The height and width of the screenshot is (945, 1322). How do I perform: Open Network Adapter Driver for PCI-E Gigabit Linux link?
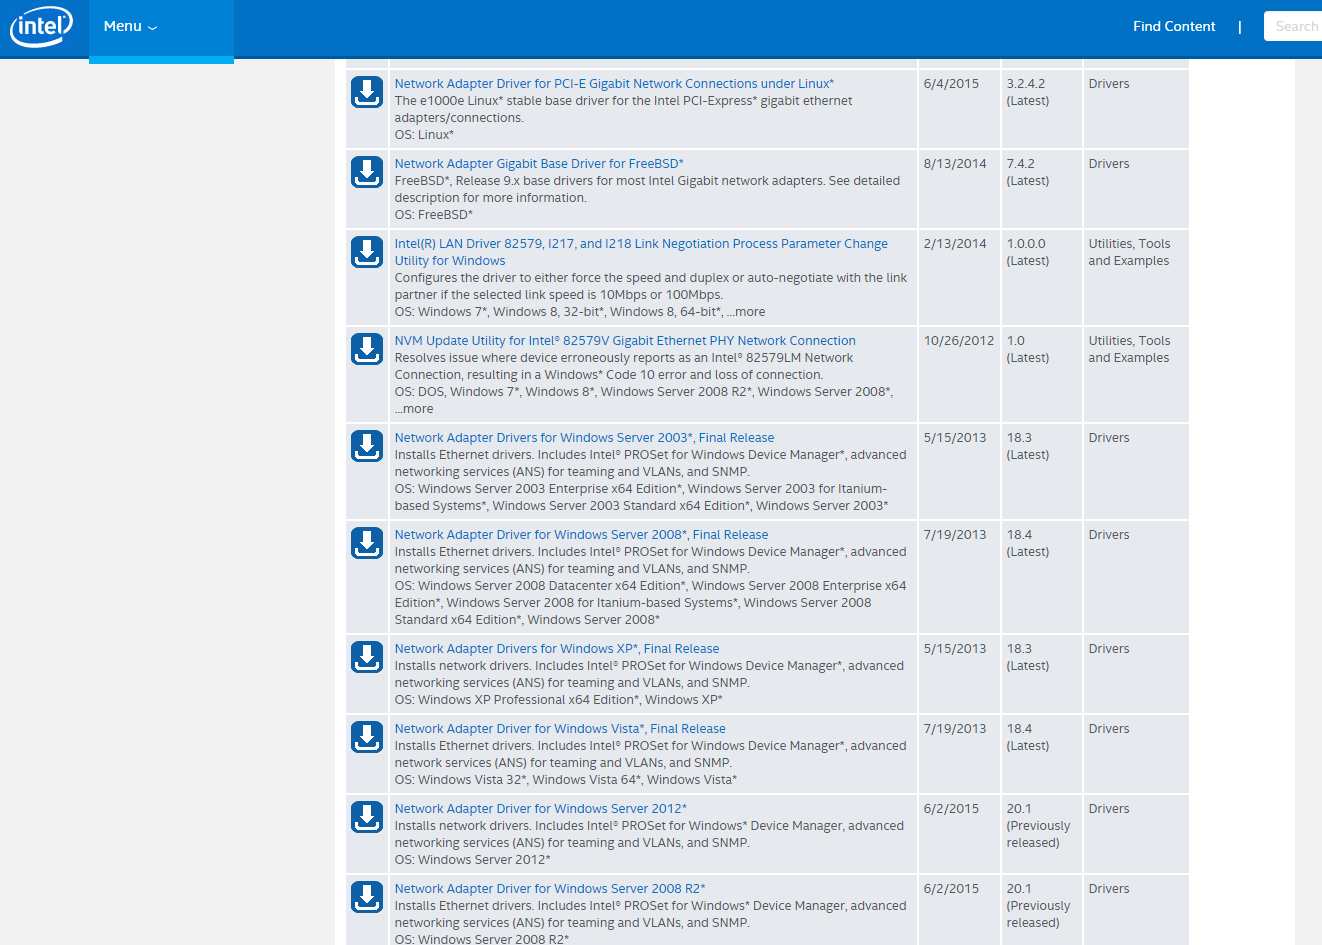point(614,84)
